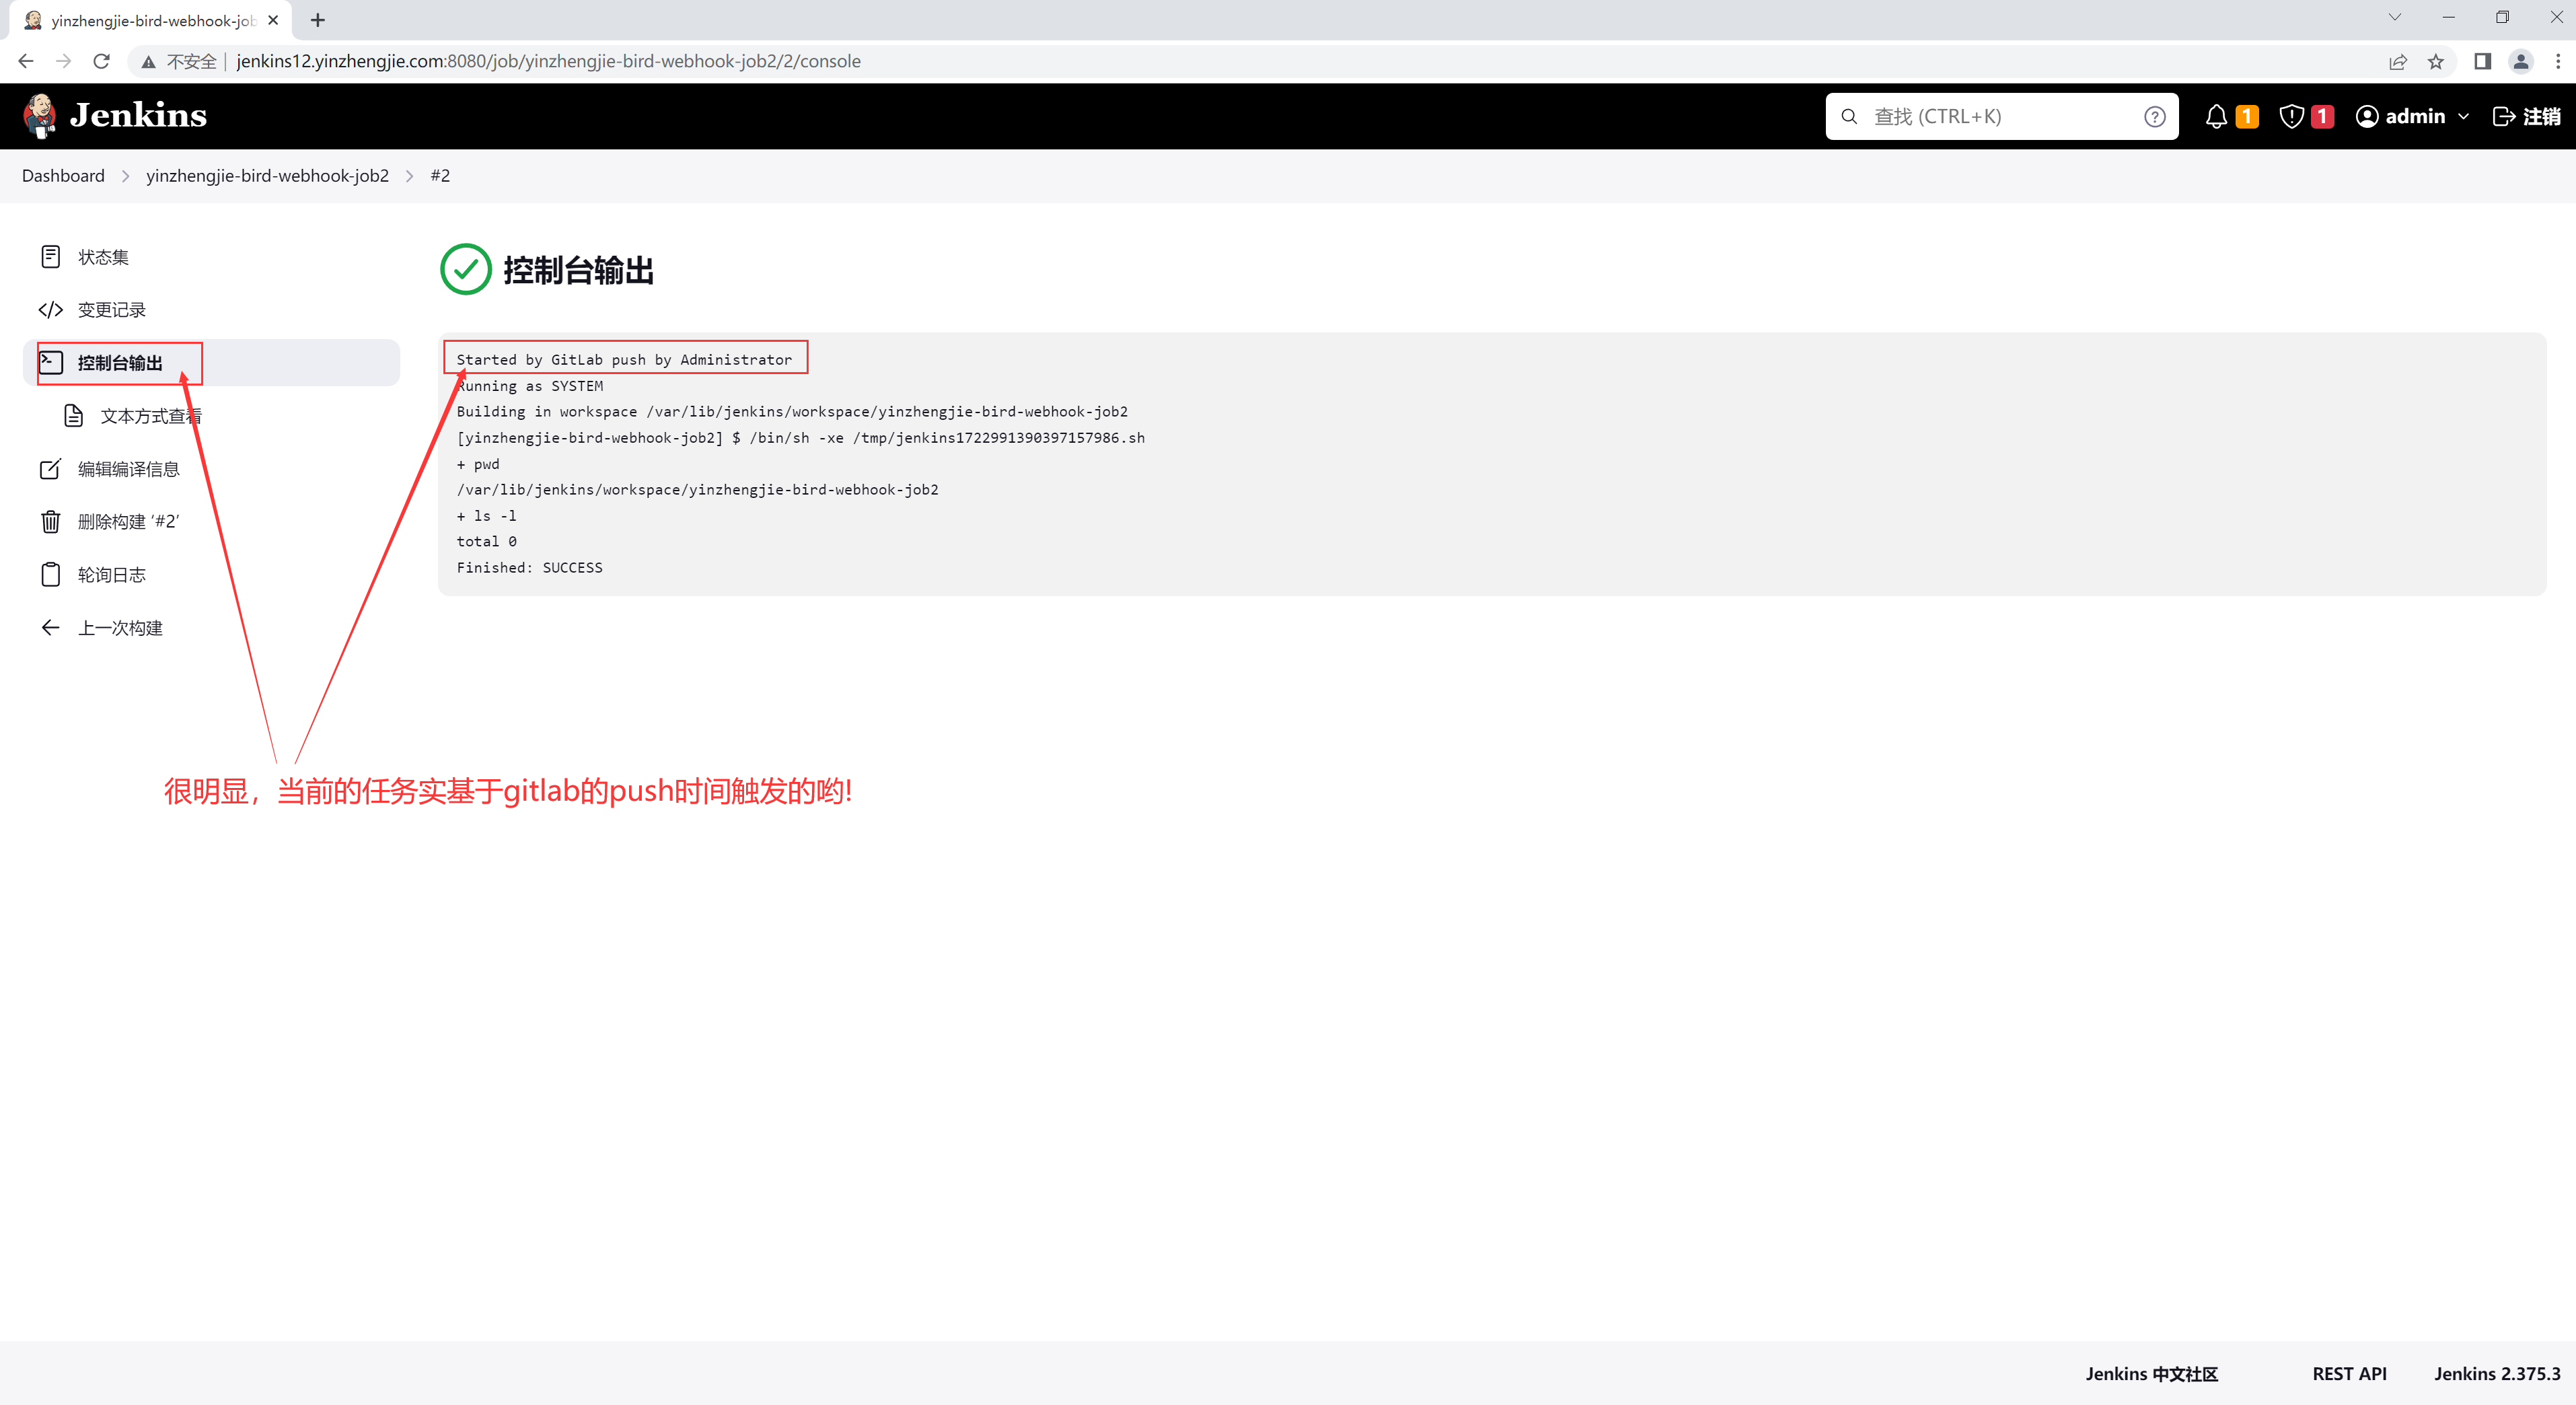Open 变更记录 sidebar item

point(111,310)
